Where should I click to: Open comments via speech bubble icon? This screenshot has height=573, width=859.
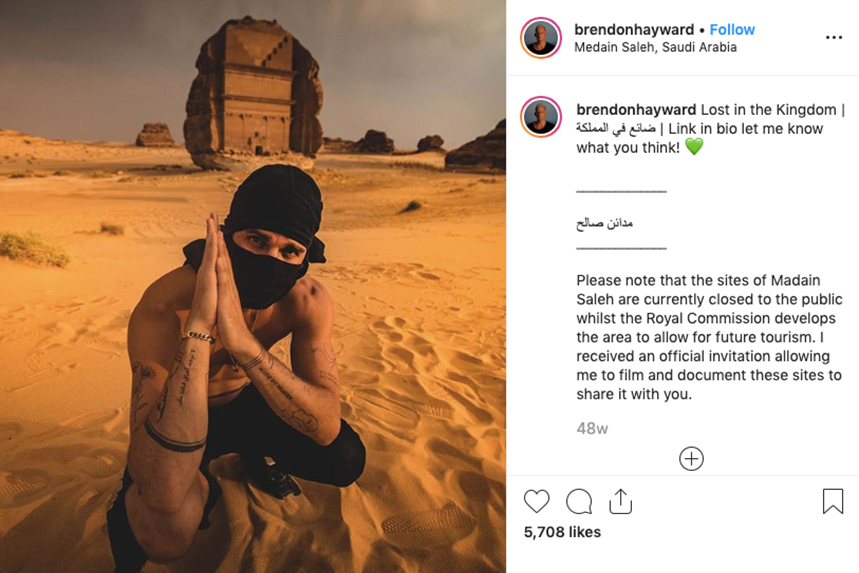[579, 501]
